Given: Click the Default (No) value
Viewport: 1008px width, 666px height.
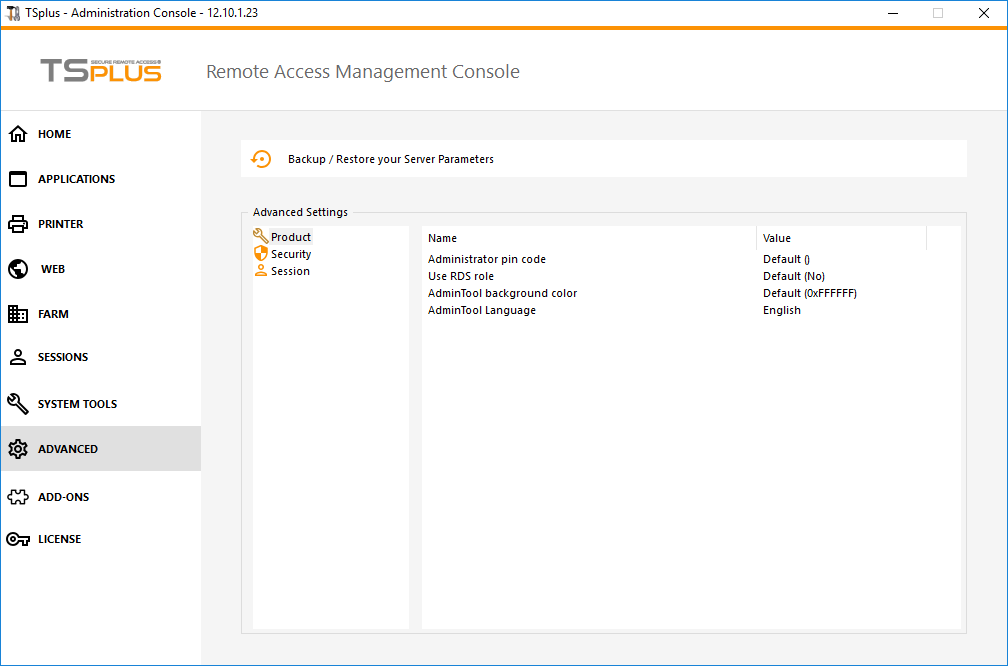Looking at the screenshot, I should tap(794, 276).
